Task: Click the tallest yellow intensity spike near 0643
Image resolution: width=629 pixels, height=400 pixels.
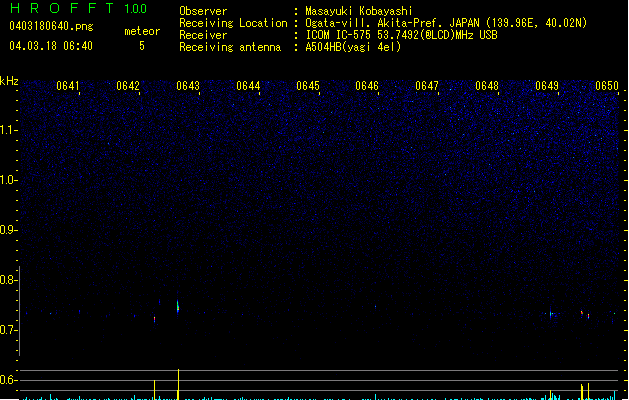Action: pyautogui.click(x=178, y=384)
